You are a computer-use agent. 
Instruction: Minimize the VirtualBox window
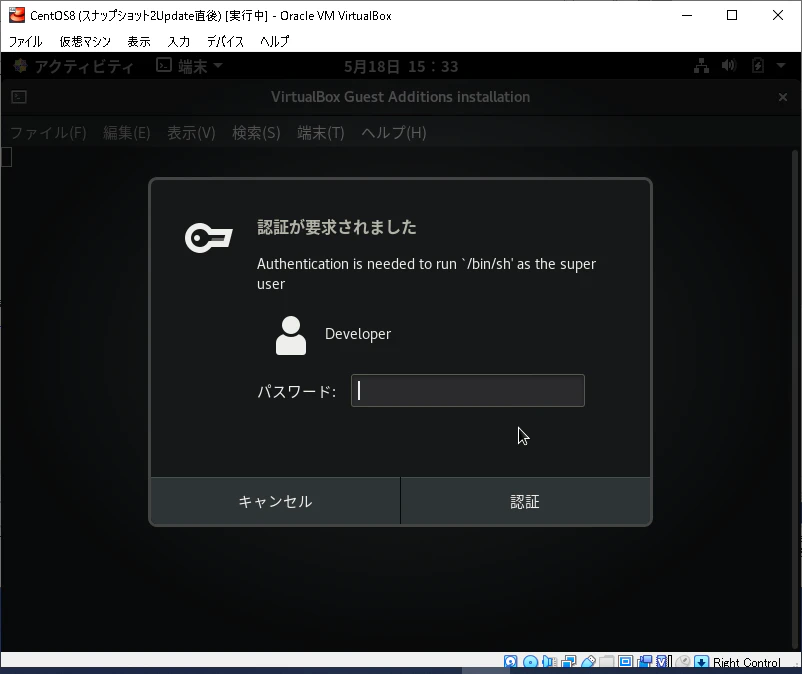coord(687,15)
